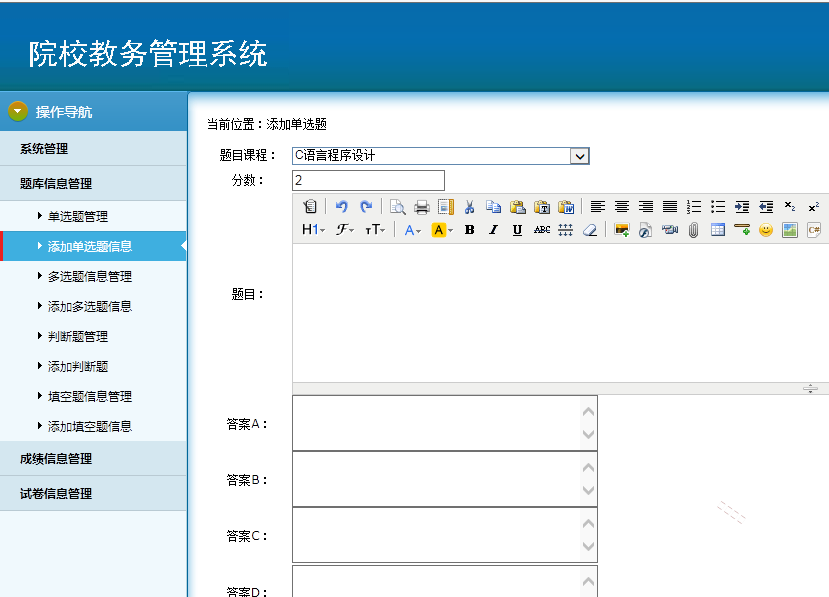Open the highlight background color picker
The height and width of the screenshot is (597, 829).
[442, 230]
